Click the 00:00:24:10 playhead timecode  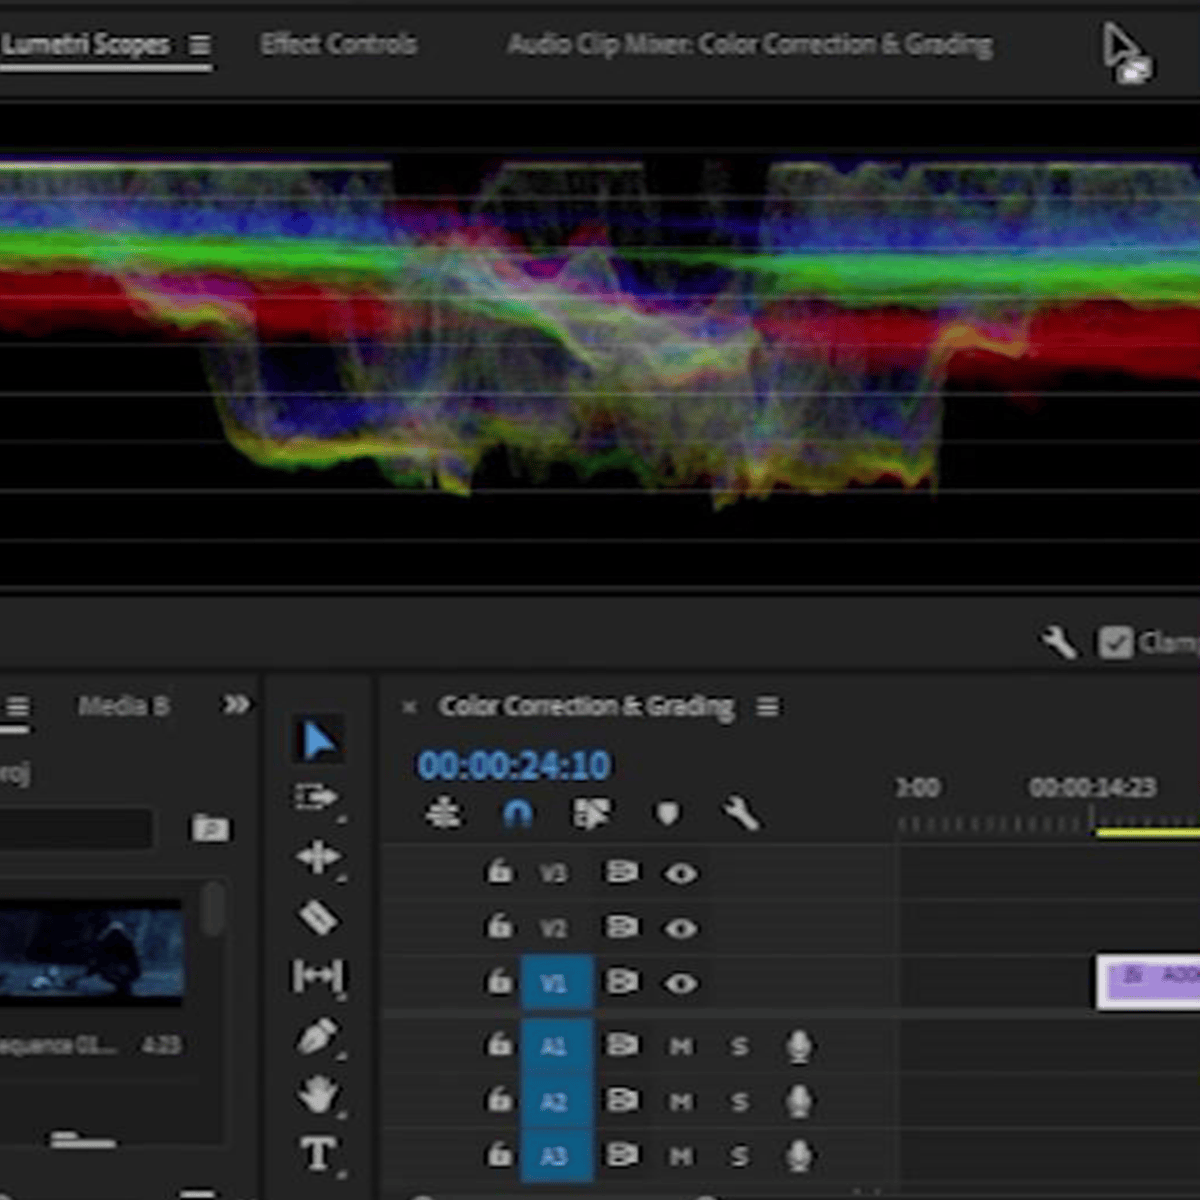(513, 765)
